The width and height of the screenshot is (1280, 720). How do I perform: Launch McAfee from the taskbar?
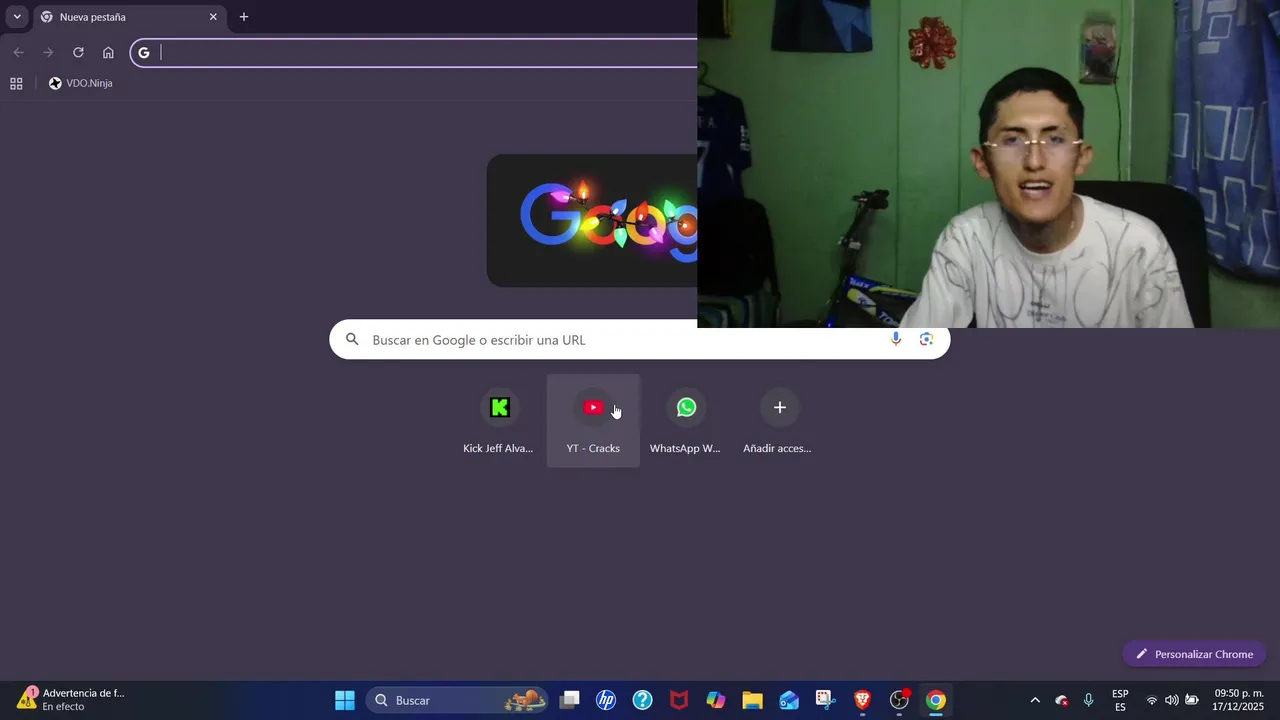click(x=679, y=700)
